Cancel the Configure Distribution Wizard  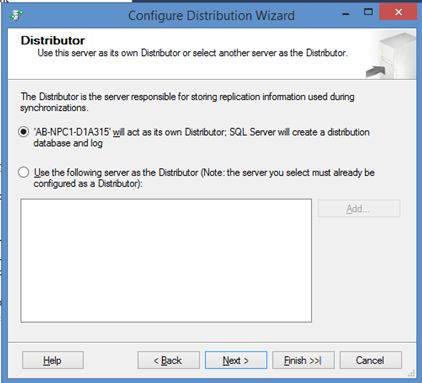(x=370, y=360)
